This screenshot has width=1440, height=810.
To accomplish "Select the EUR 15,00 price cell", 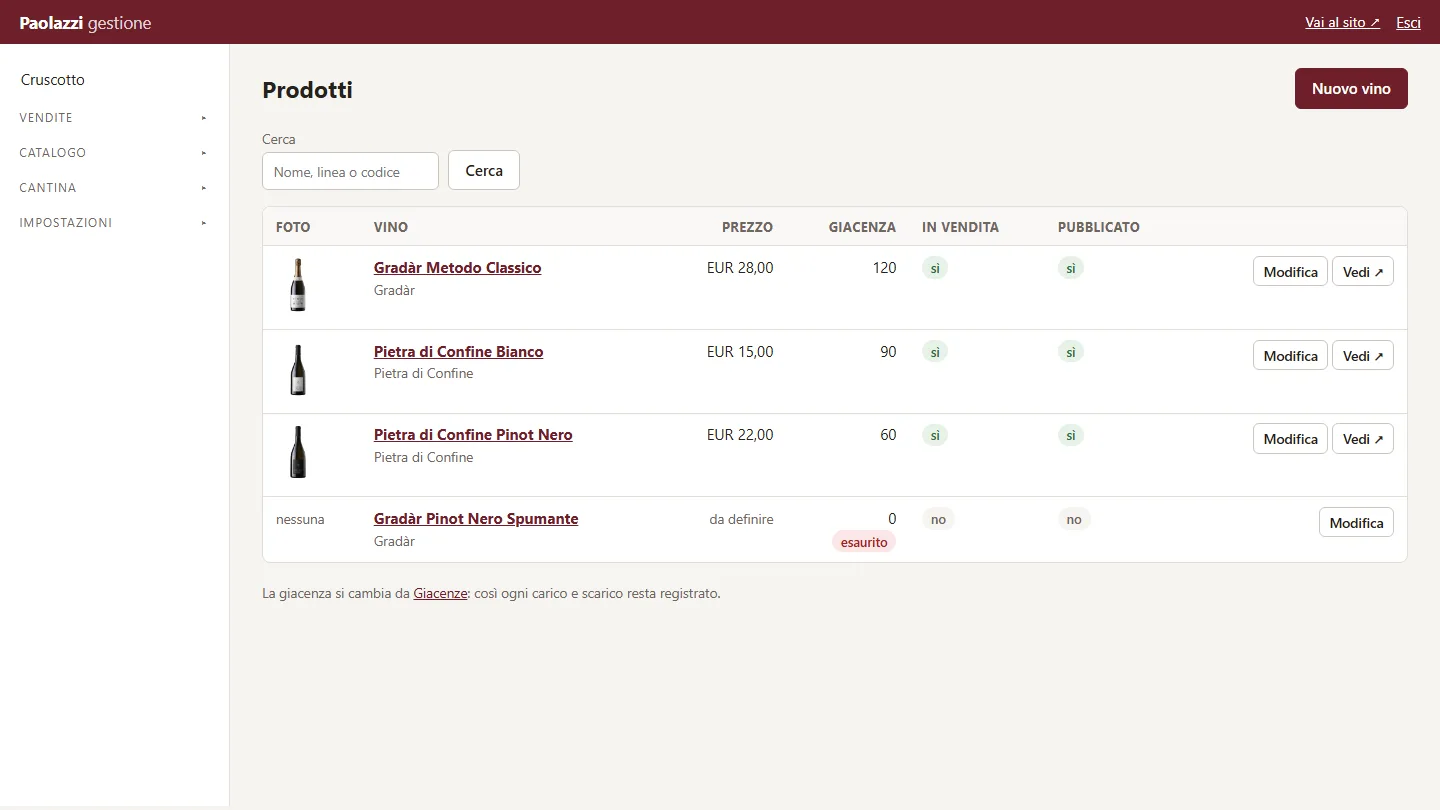I will [740, 352].
